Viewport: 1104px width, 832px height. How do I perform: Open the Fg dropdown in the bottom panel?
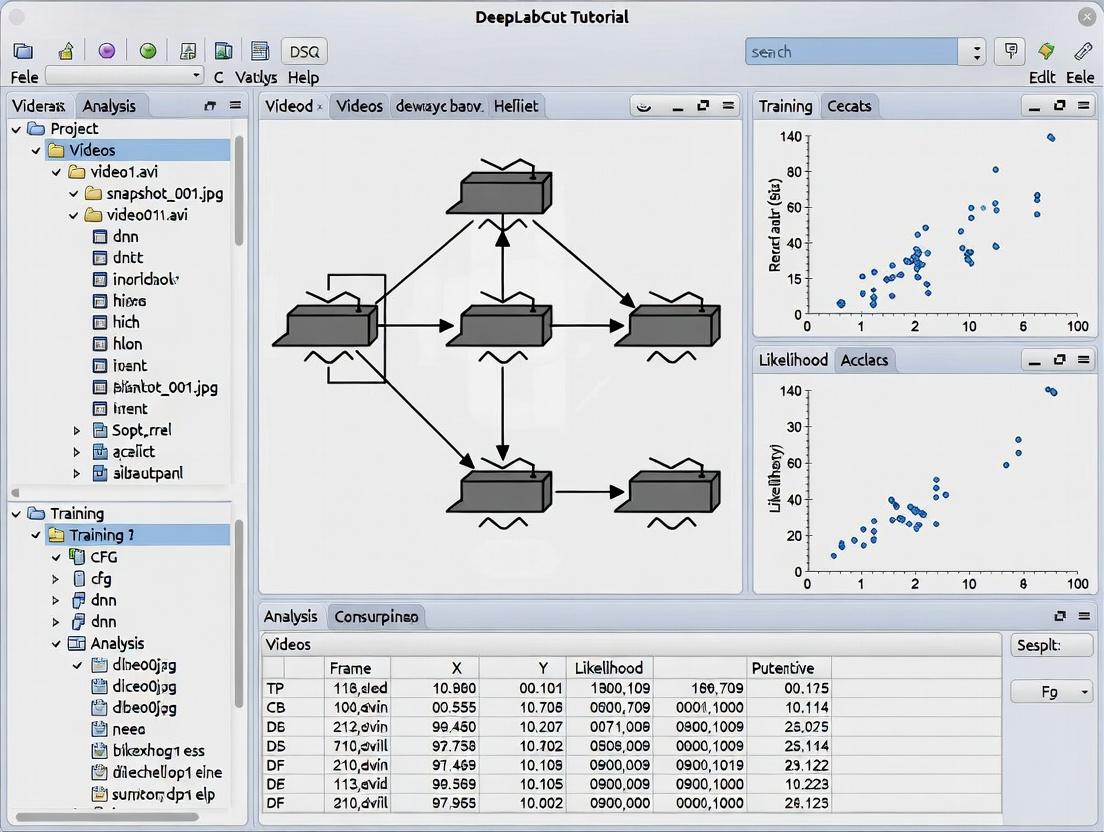[1050, 691]
